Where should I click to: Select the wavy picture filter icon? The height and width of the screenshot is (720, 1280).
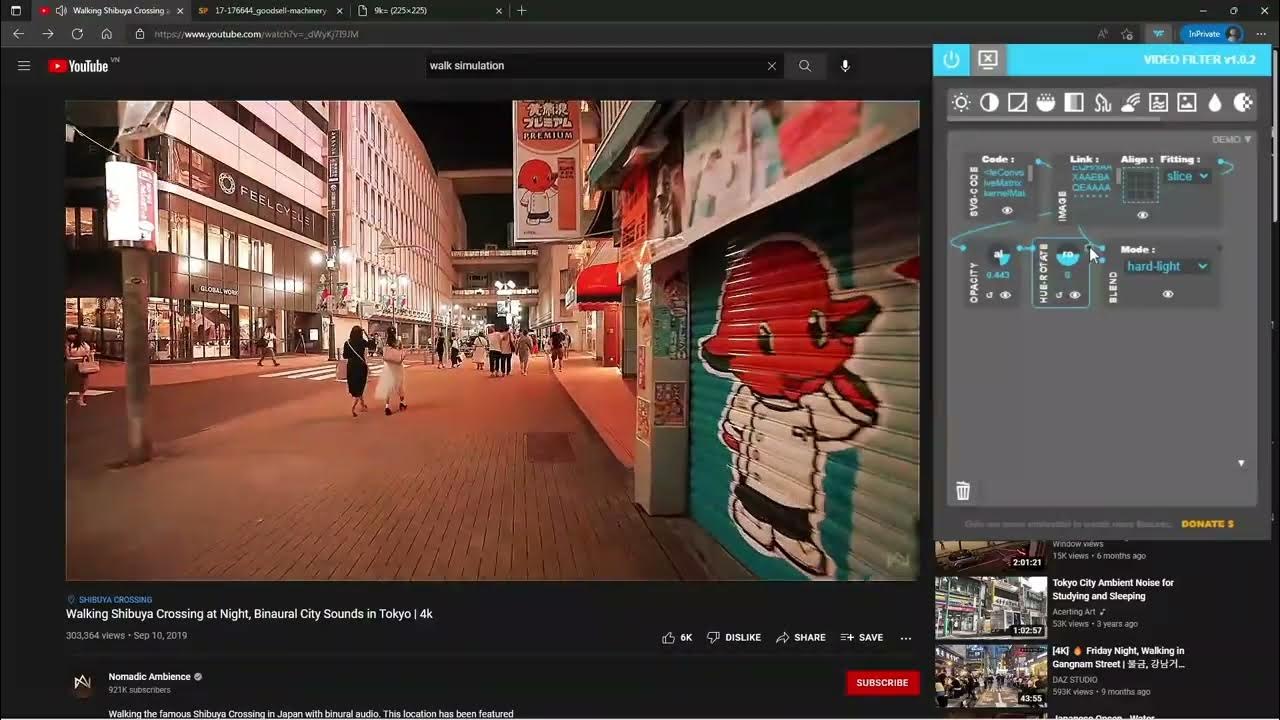(x=1158, y=102)
